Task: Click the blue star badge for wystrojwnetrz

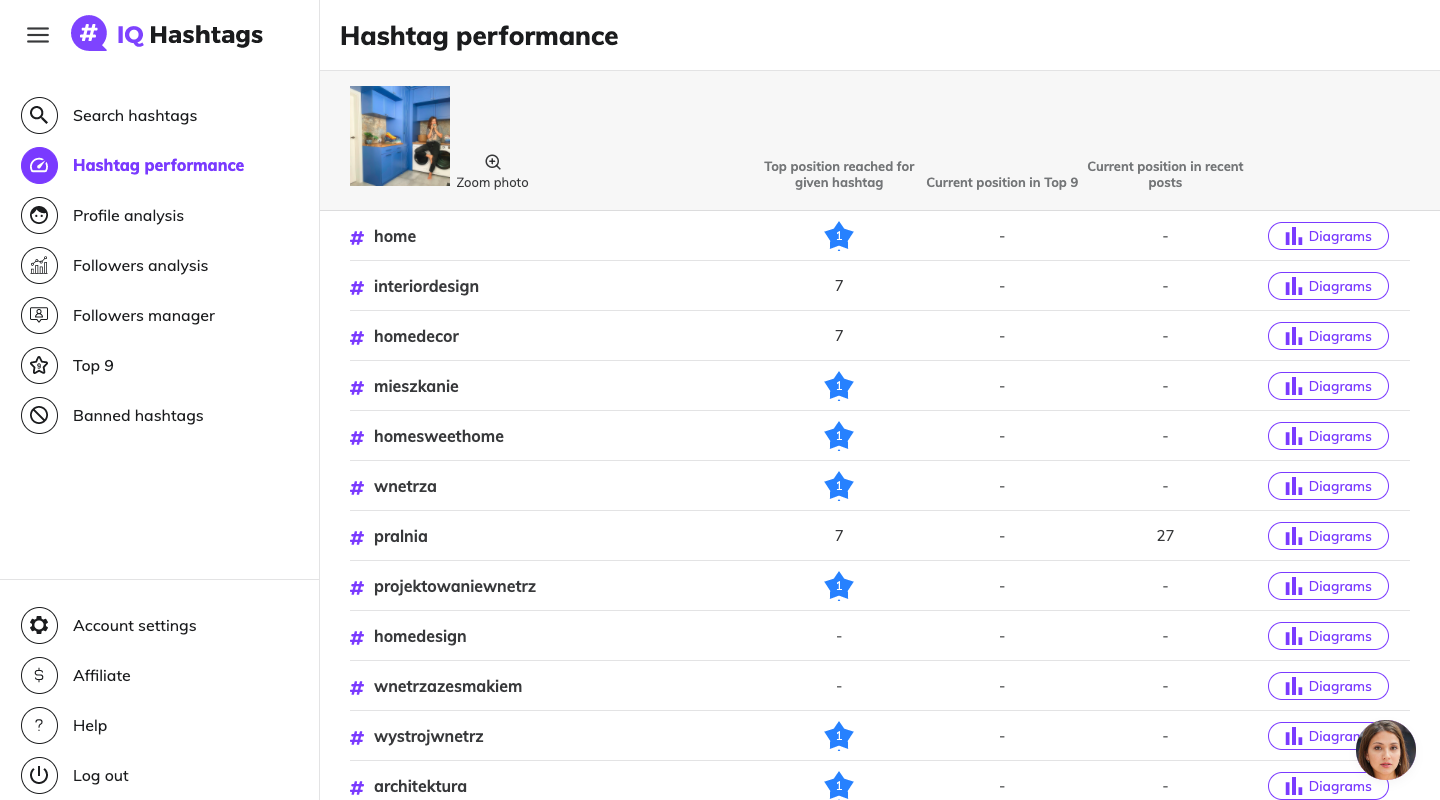Action: [839, 737]
